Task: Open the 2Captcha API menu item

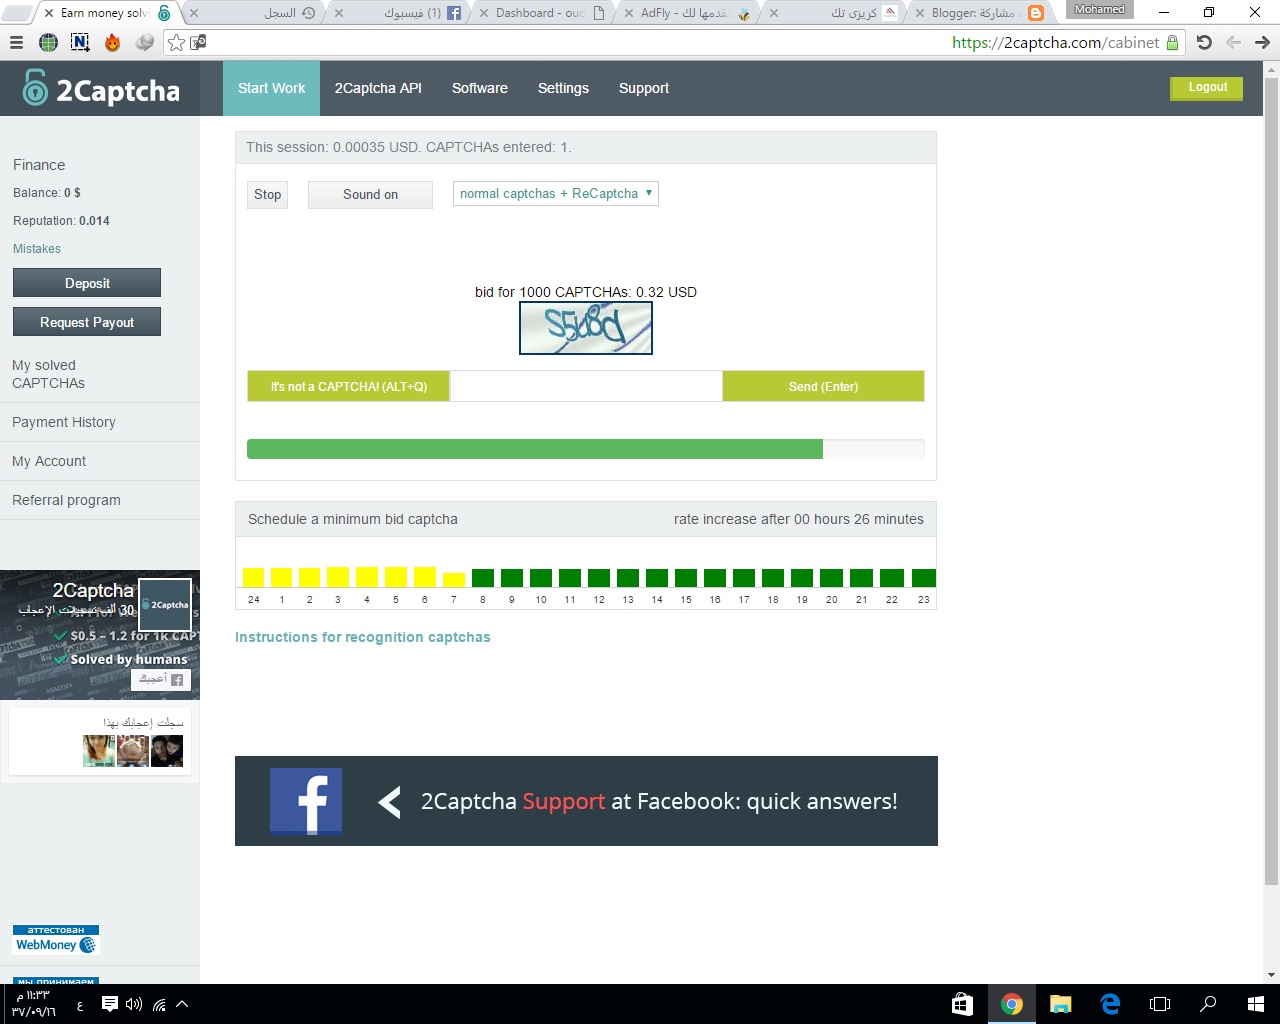Action: [378, 88]
